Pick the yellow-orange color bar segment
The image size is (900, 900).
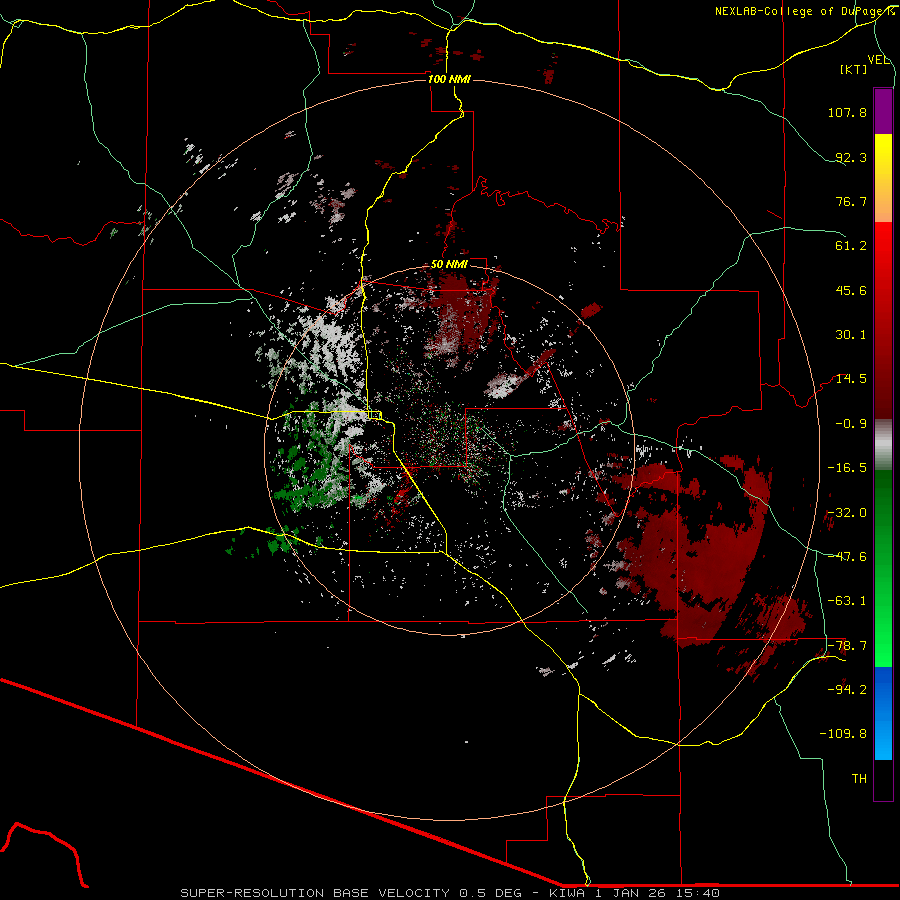coord(883,178)
